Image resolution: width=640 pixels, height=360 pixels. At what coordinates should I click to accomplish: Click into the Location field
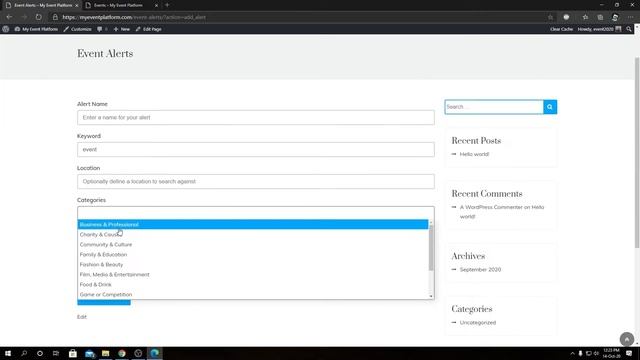tap(256, 181)
